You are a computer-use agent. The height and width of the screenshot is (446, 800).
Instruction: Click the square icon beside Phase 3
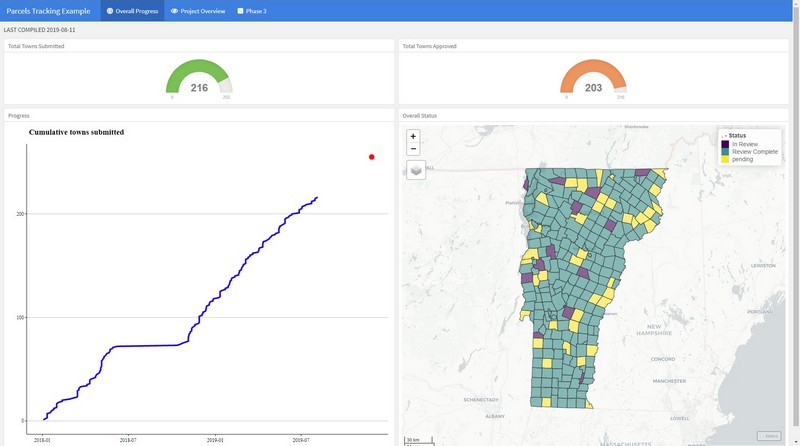[240, 11]
